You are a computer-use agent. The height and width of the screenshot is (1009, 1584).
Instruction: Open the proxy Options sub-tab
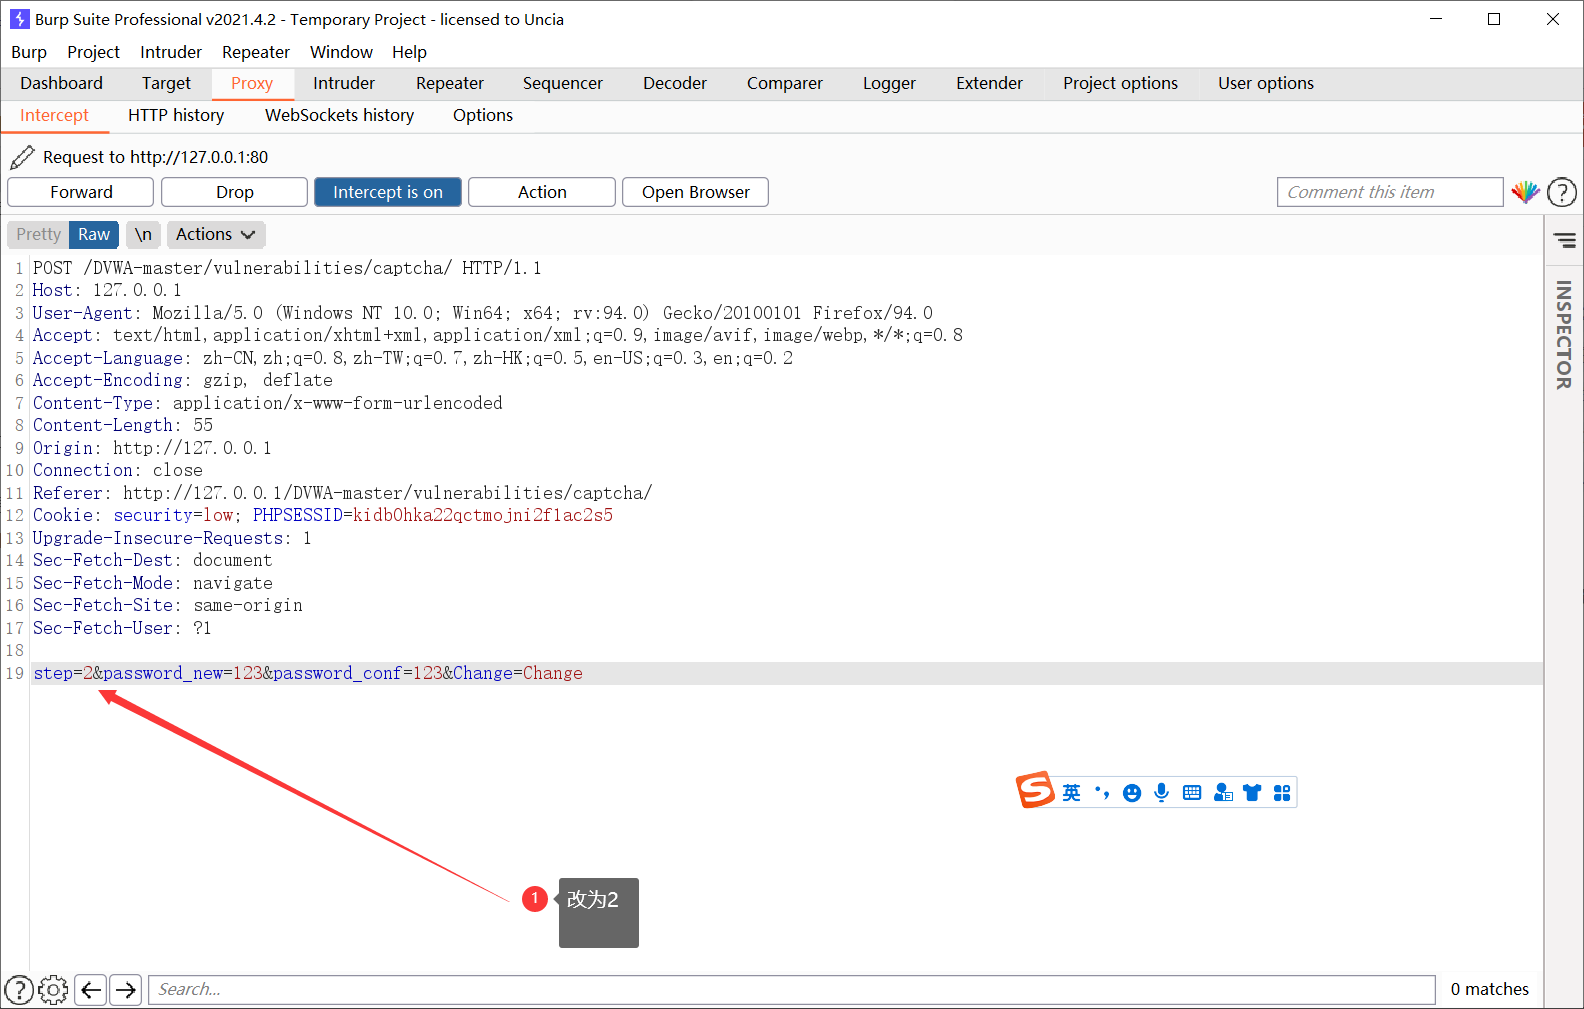pos(483,115)
